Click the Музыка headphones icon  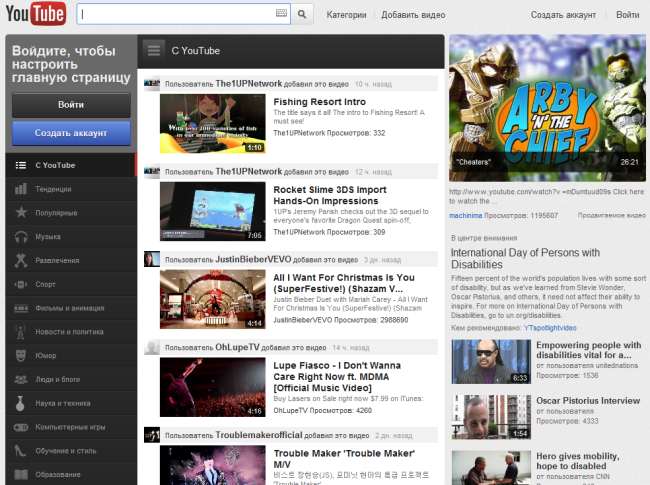pos(21,237)
